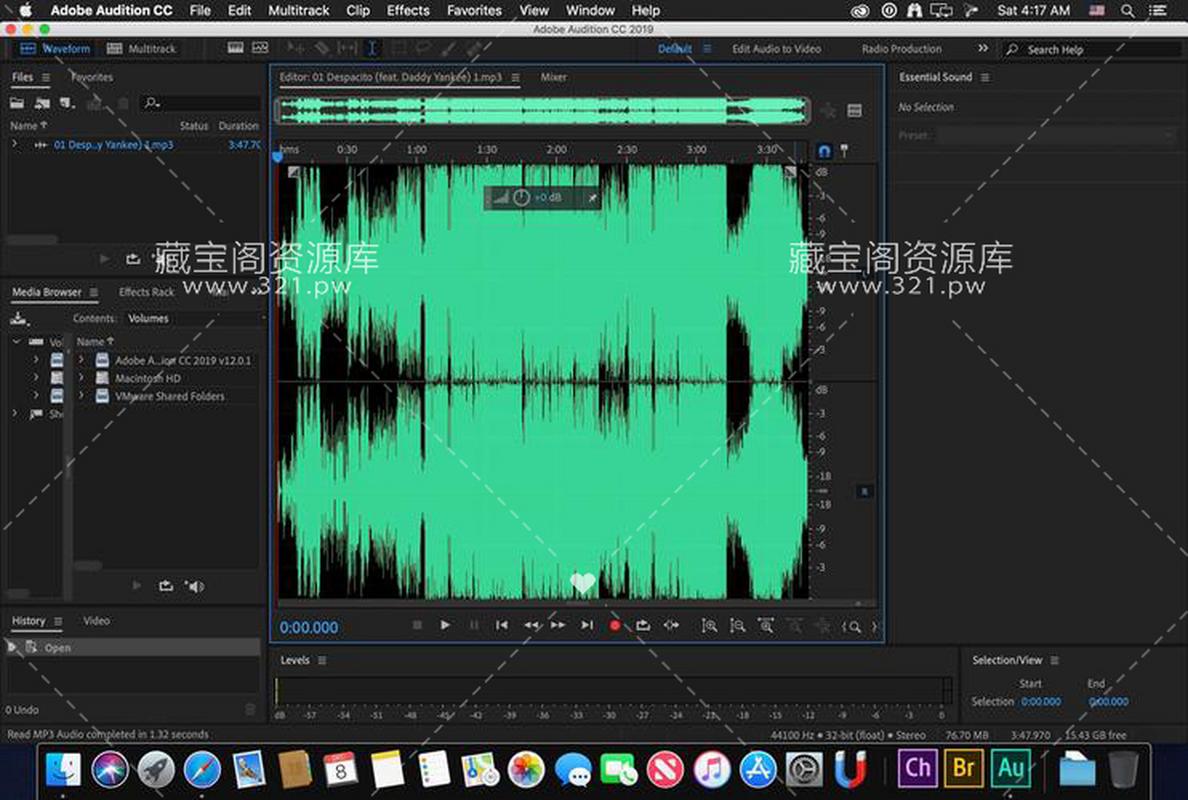This screenshot has width=1188, height=800.
Task: Toggle Auto-Play speaker in Media Browser
Action: (195, 587)
